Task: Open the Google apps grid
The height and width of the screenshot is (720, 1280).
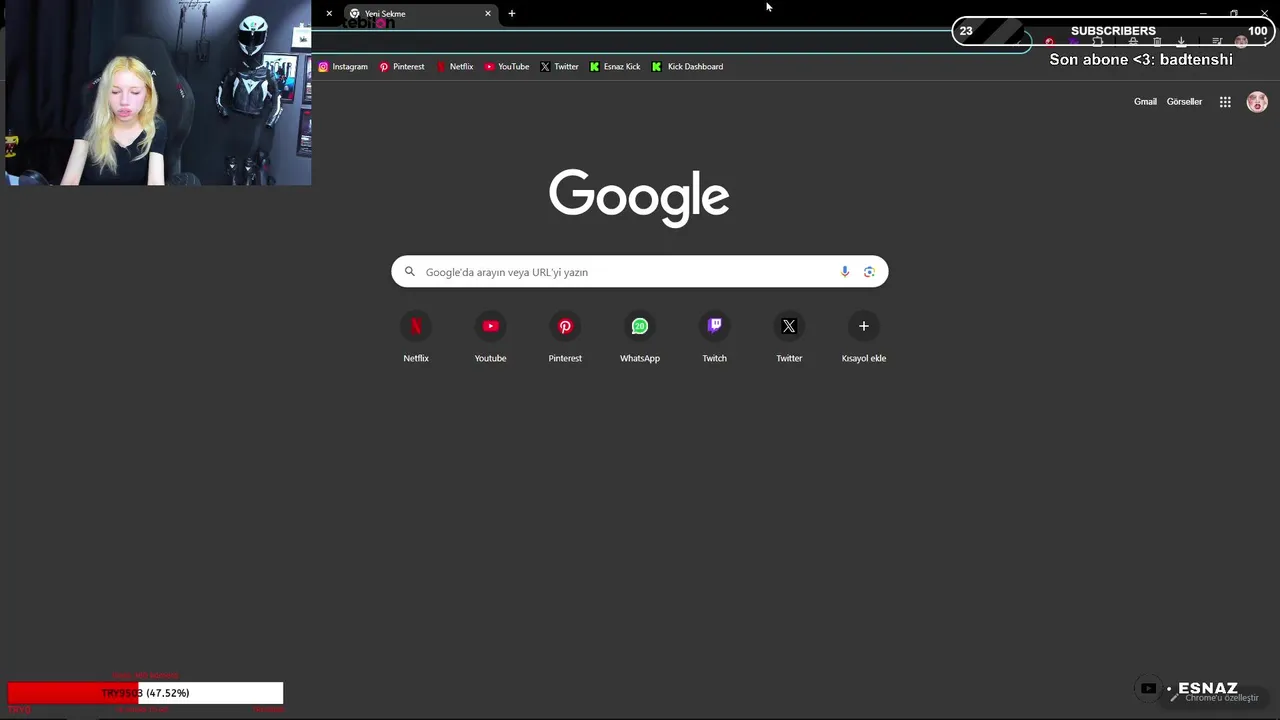Action: click(x=1225, y=102)
